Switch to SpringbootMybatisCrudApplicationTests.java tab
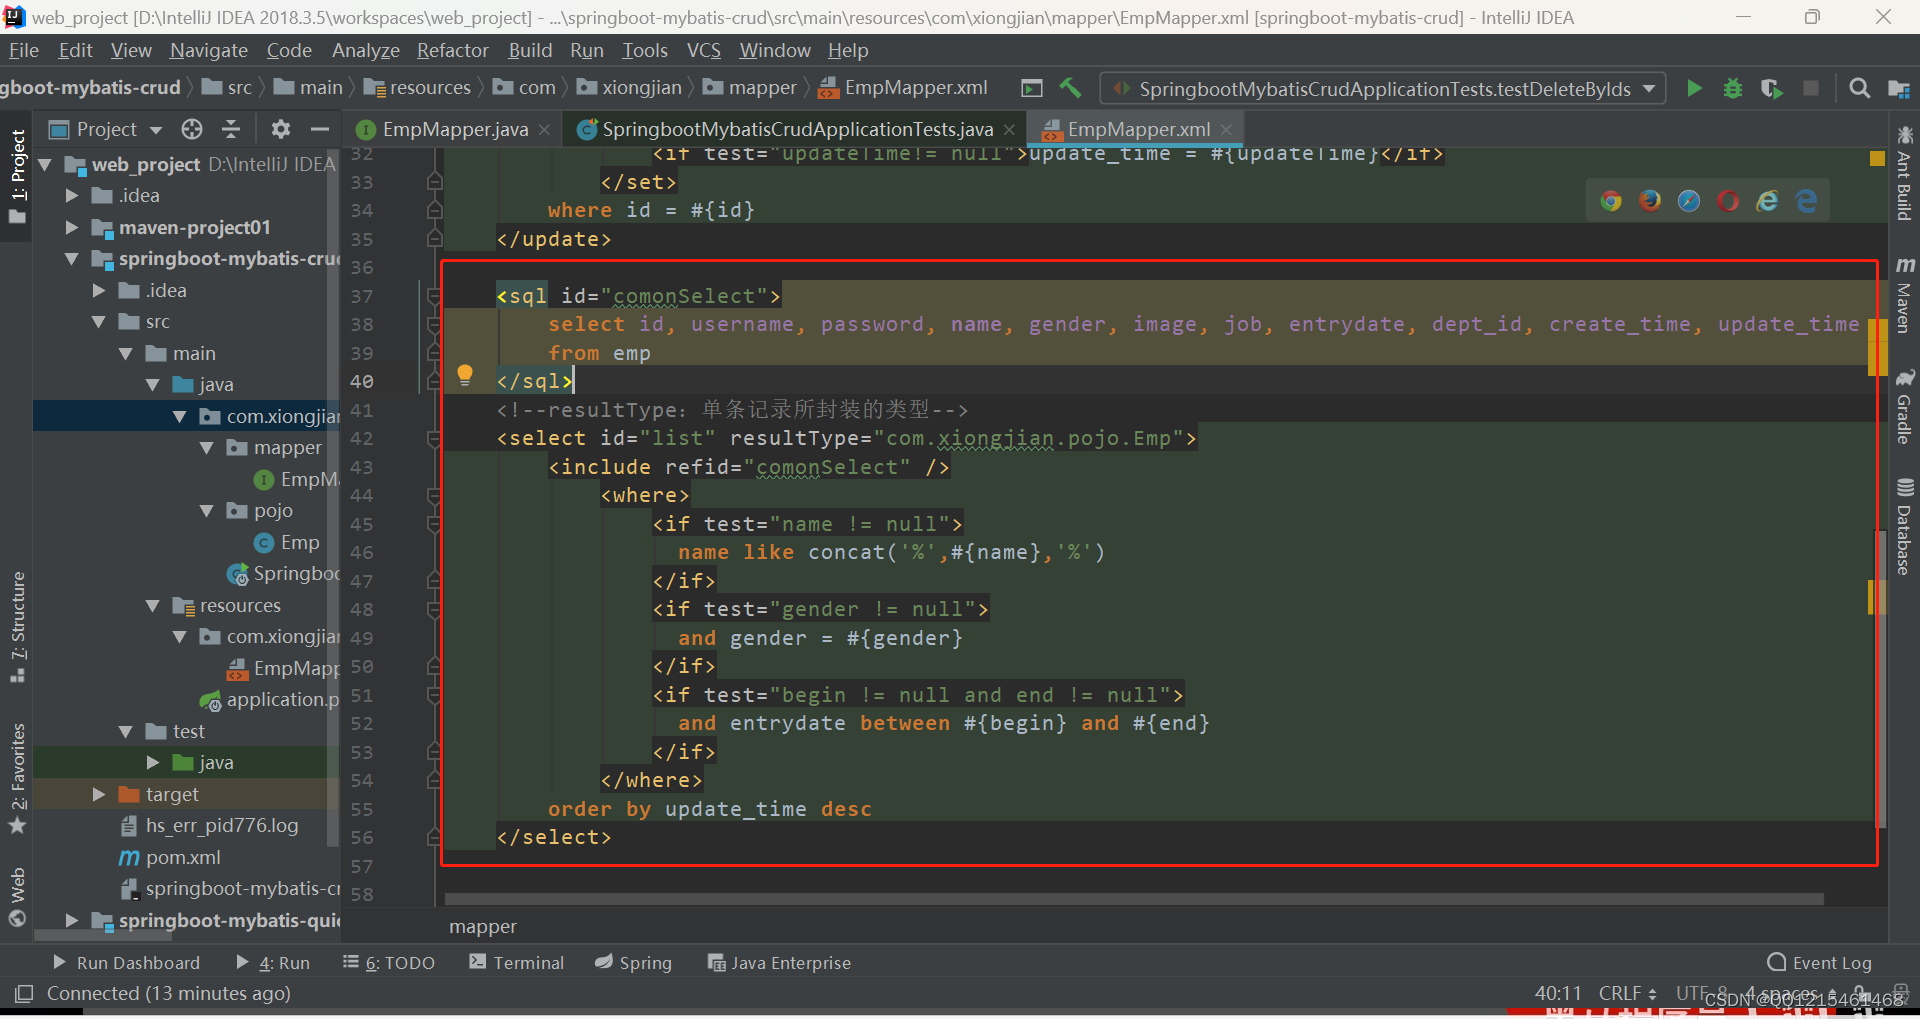 tap(797, 129)
